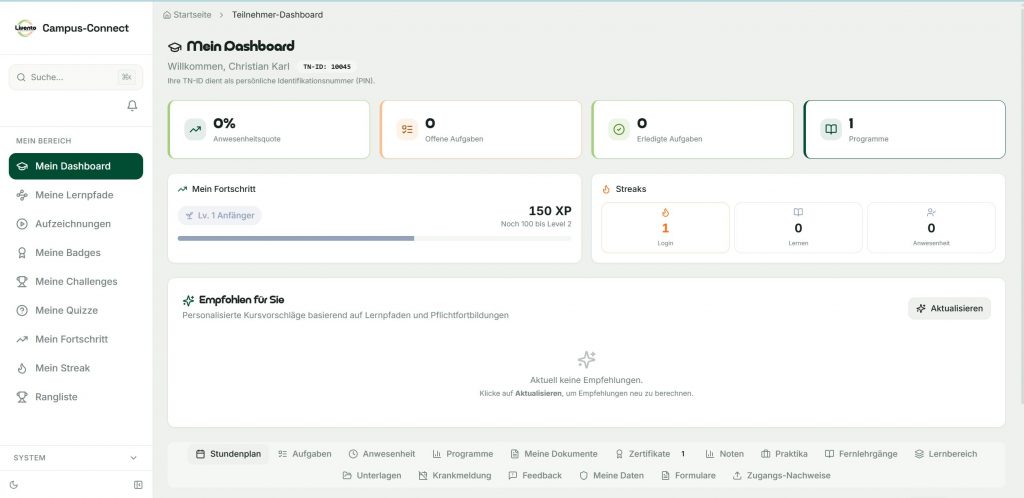Click the notification bell icon

tap(132, 105)
